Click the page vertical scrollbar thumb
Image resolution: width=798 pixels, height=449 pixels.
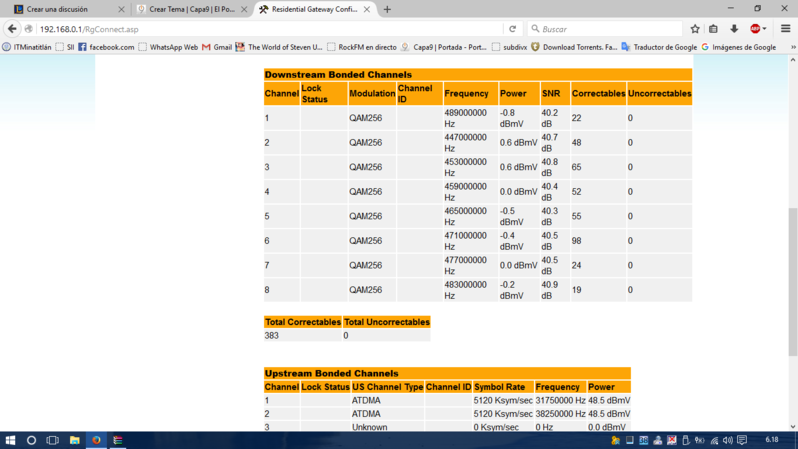[x=793, y=280]
